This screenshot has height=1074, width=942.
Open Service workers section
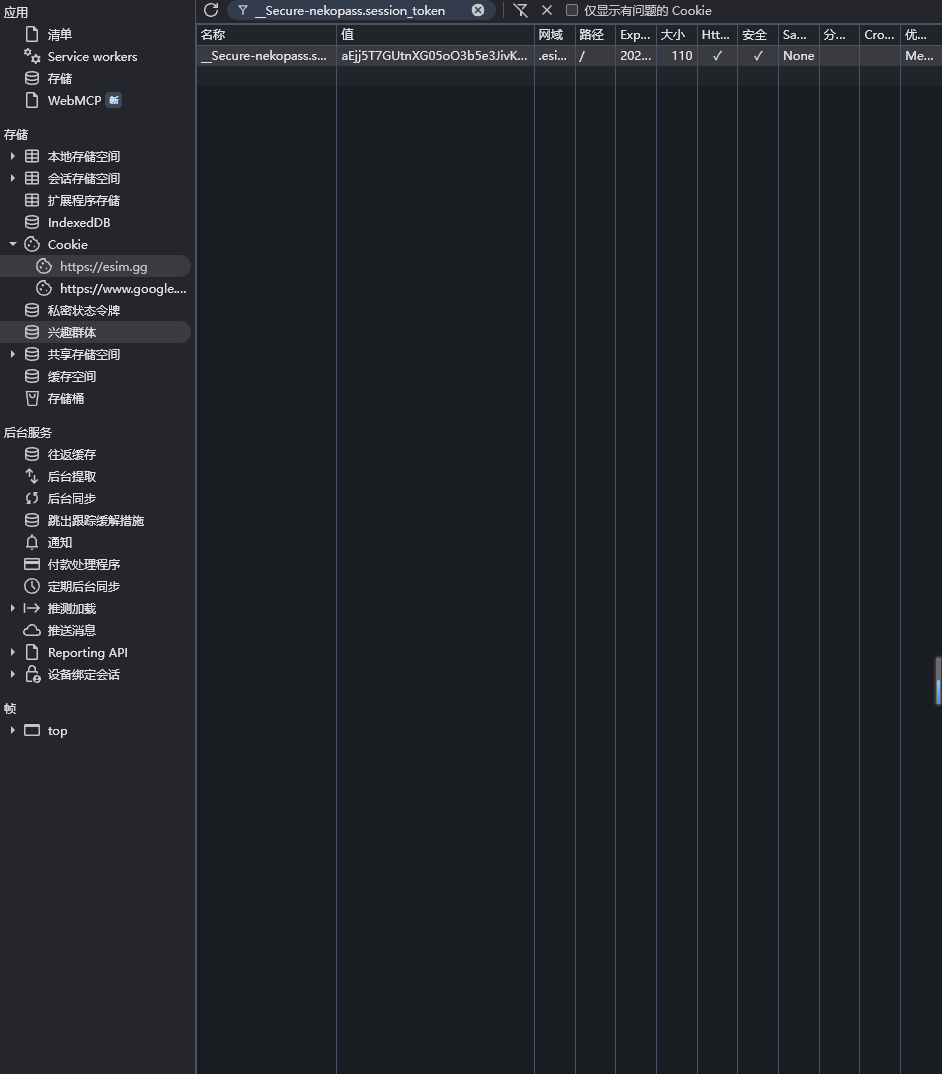92,56
